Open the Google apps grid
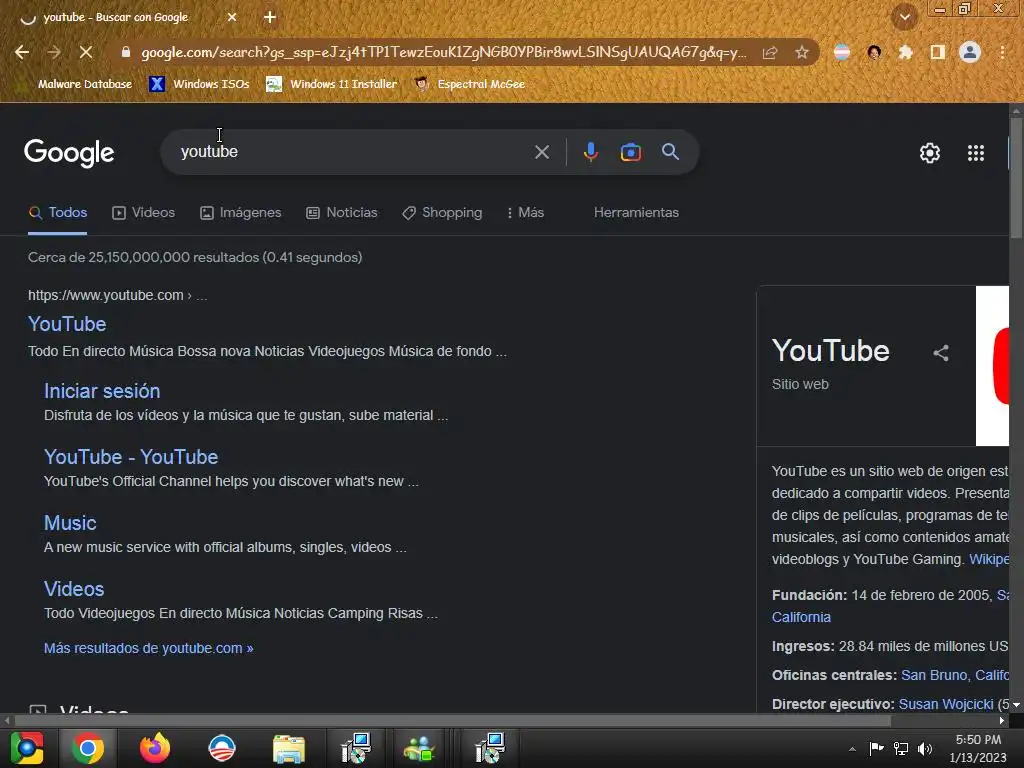Image resolution: width=1024 pixels, height=768 pixels. [x=976, y=153]
